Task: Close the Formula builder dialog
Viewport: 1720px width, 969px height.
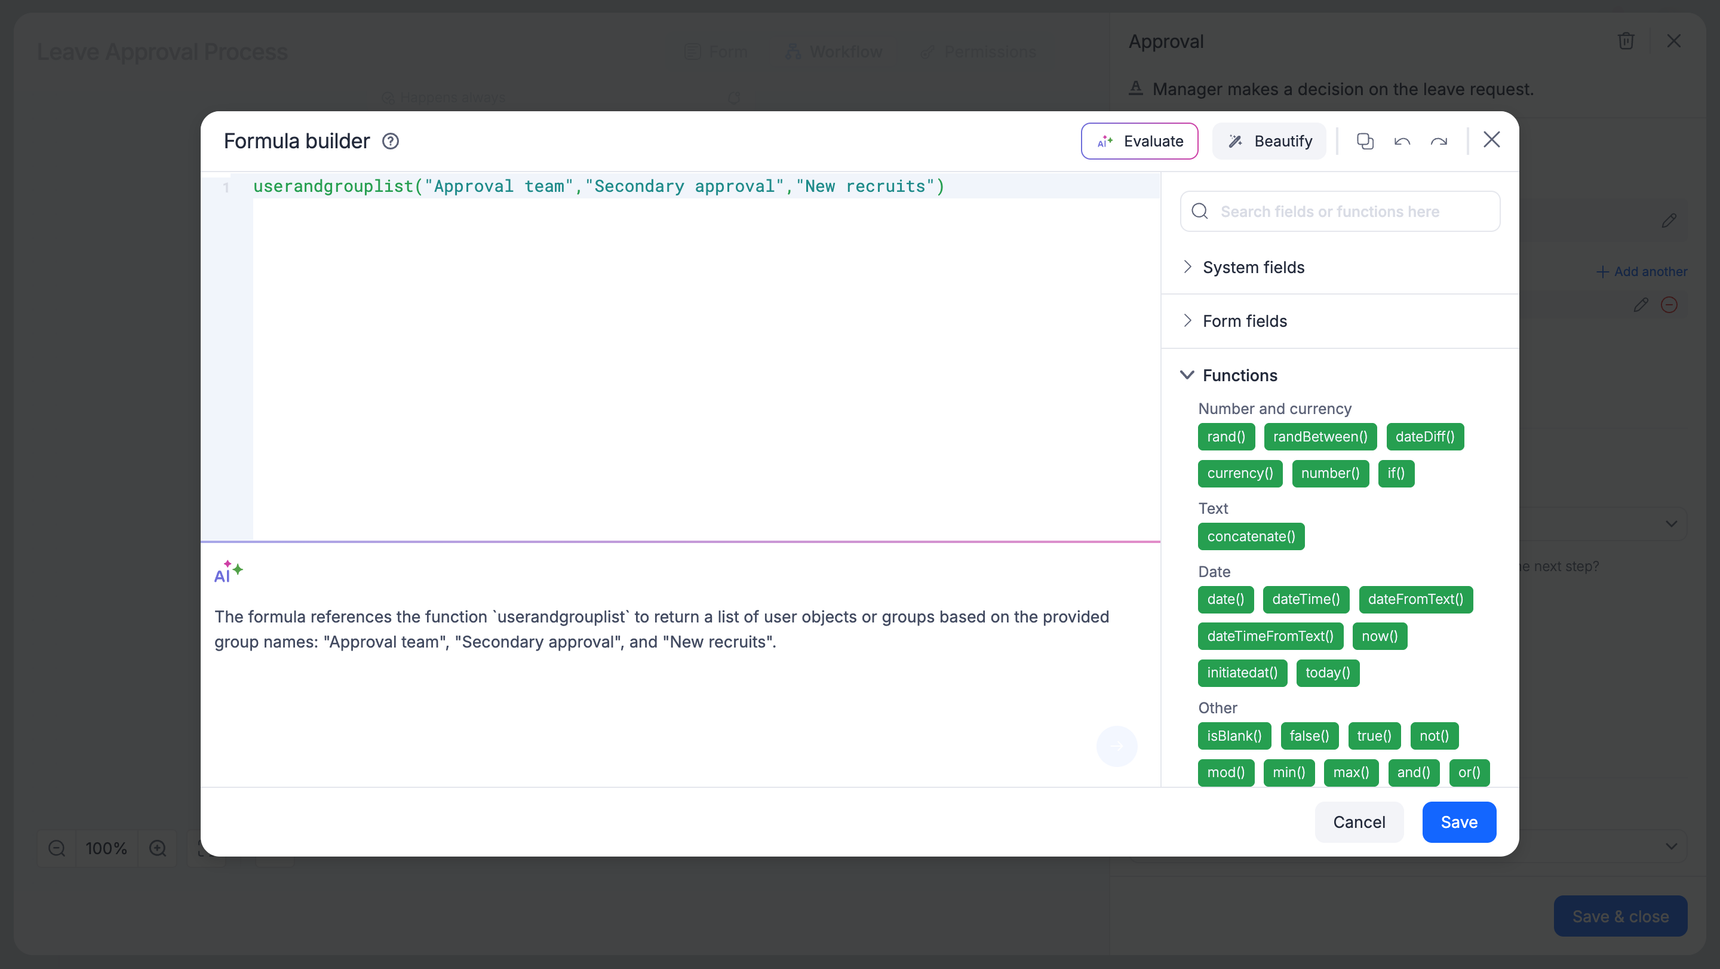Action: pos(1491,140)
